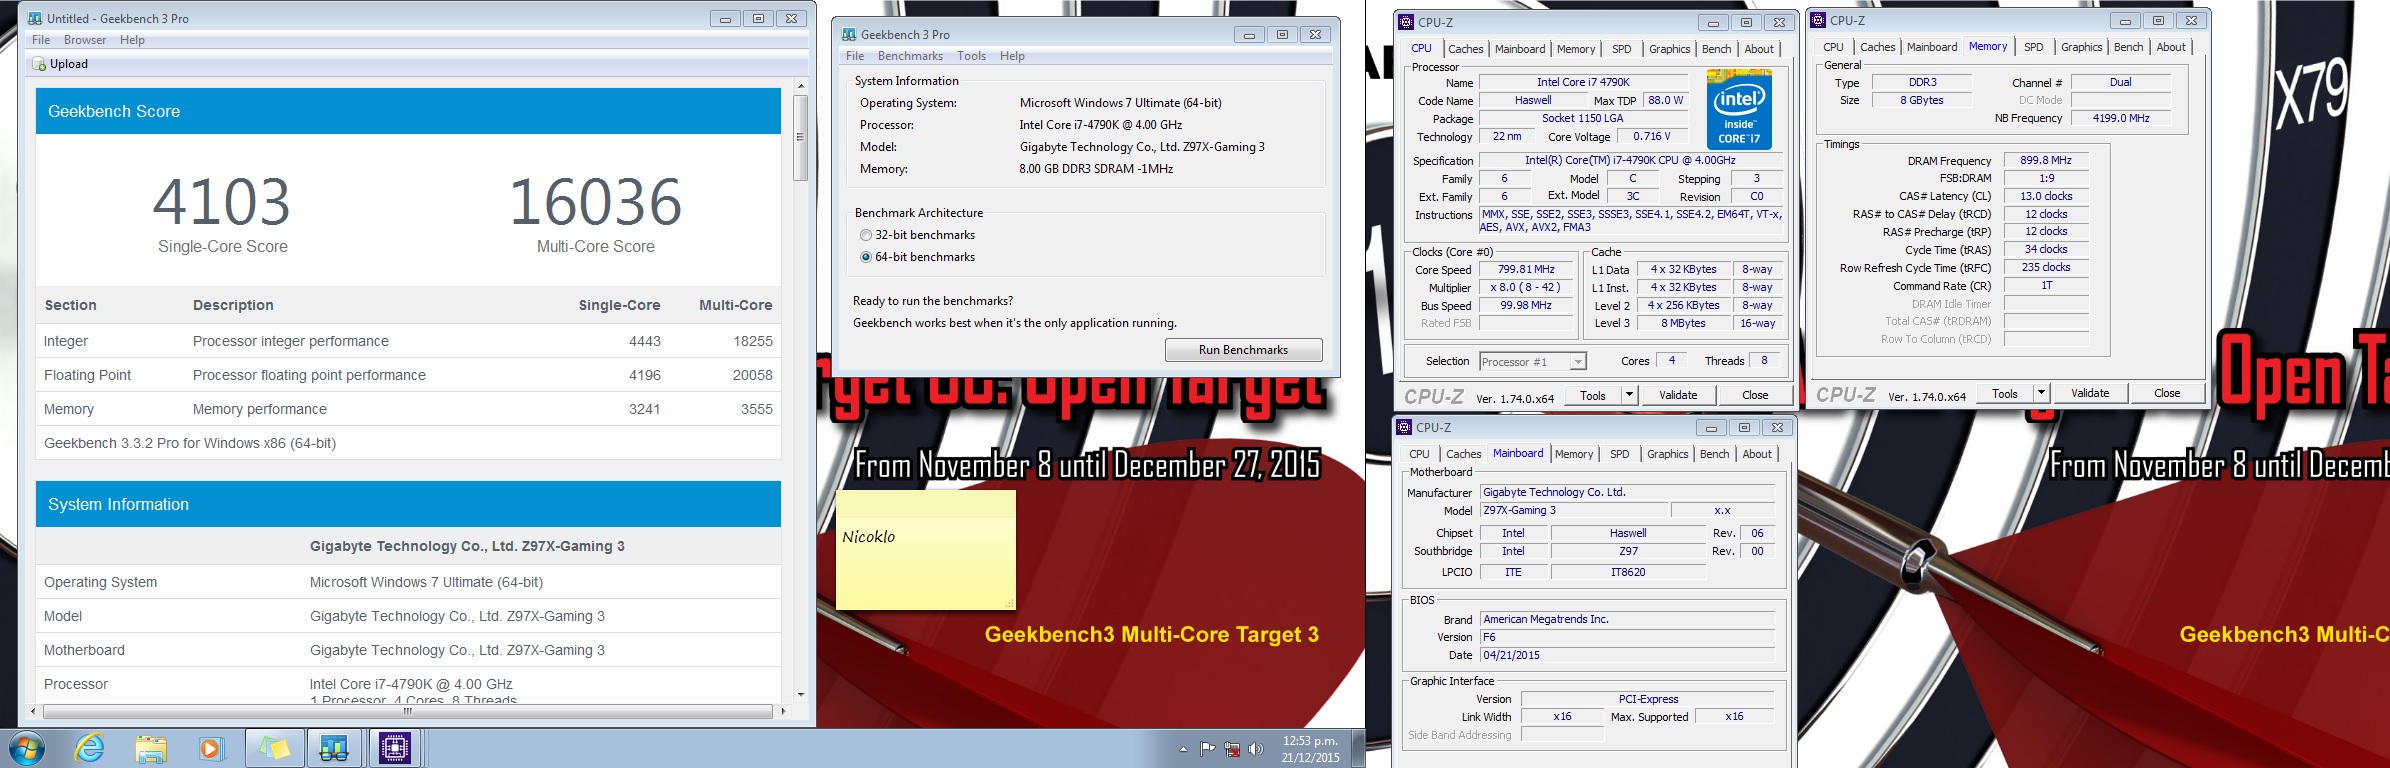Click the NB Frequency value 4199.0 MHz

pos(2121,118)
